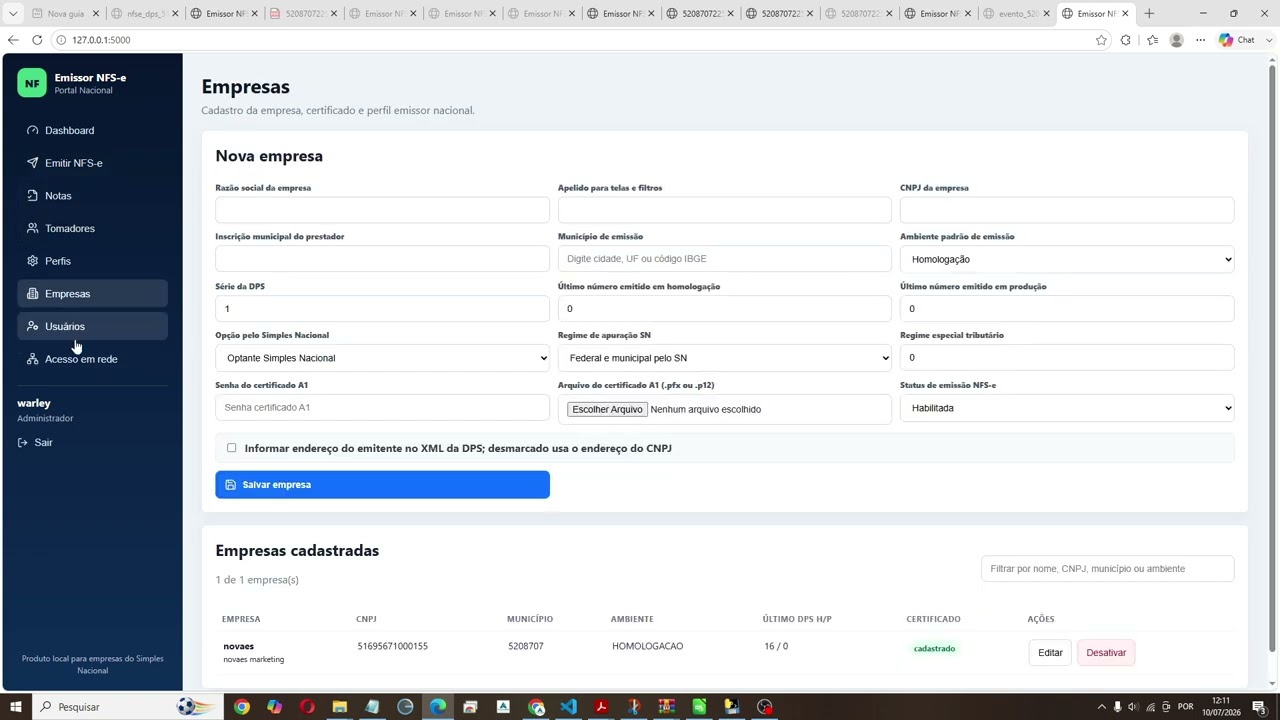This screenshot has height=720, width=1280.
Task: Open Opção pelo Simples Nacional dropdown
Action: click(382, 358)
